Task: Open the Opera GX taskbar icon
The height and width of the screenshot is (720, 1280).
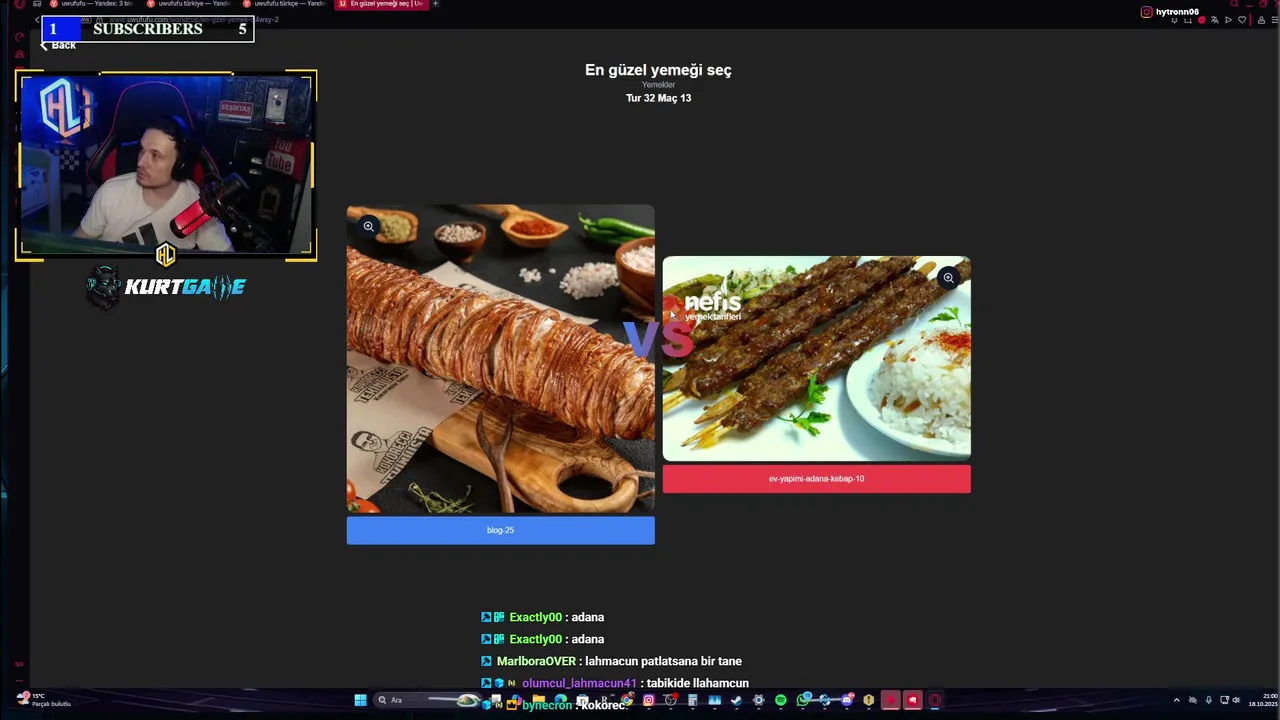Action: coord(935,700)
